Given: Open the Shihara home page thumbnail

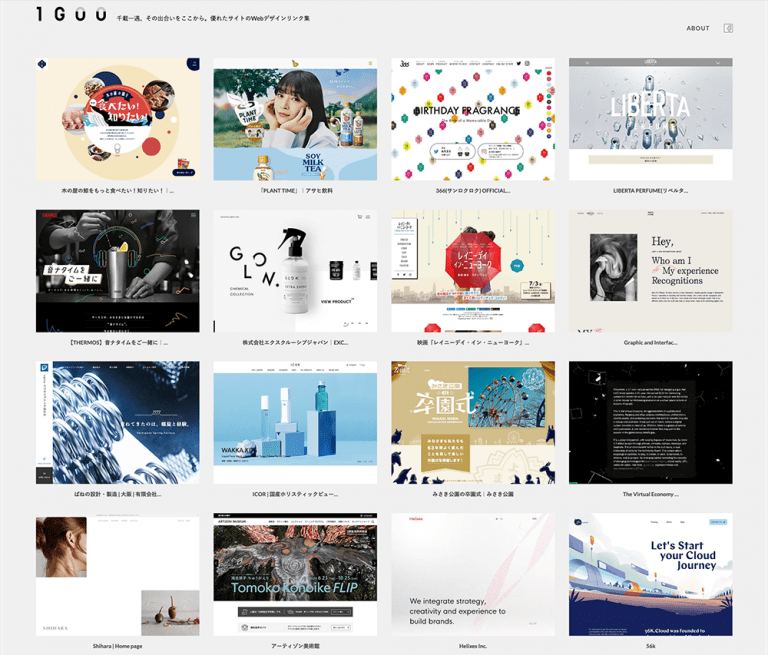Looking at the screenshot, I should (118, 575).
